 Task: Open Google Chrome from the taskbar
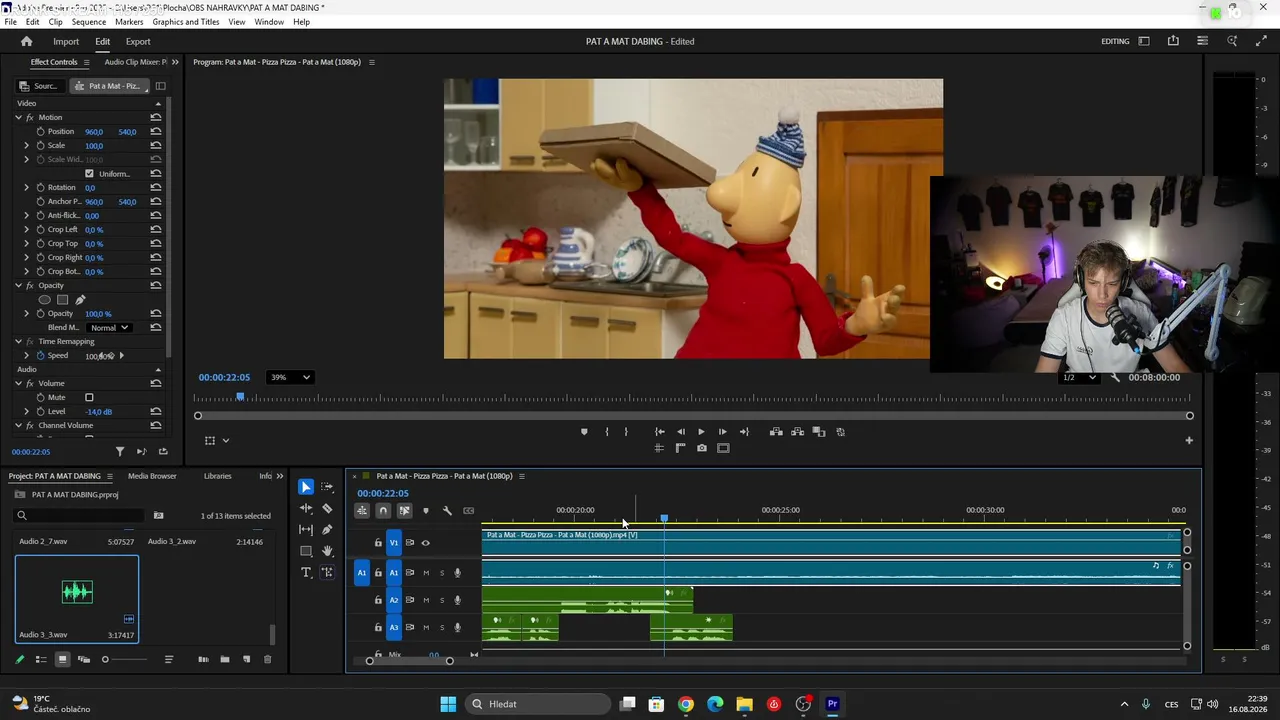point(686,704)
